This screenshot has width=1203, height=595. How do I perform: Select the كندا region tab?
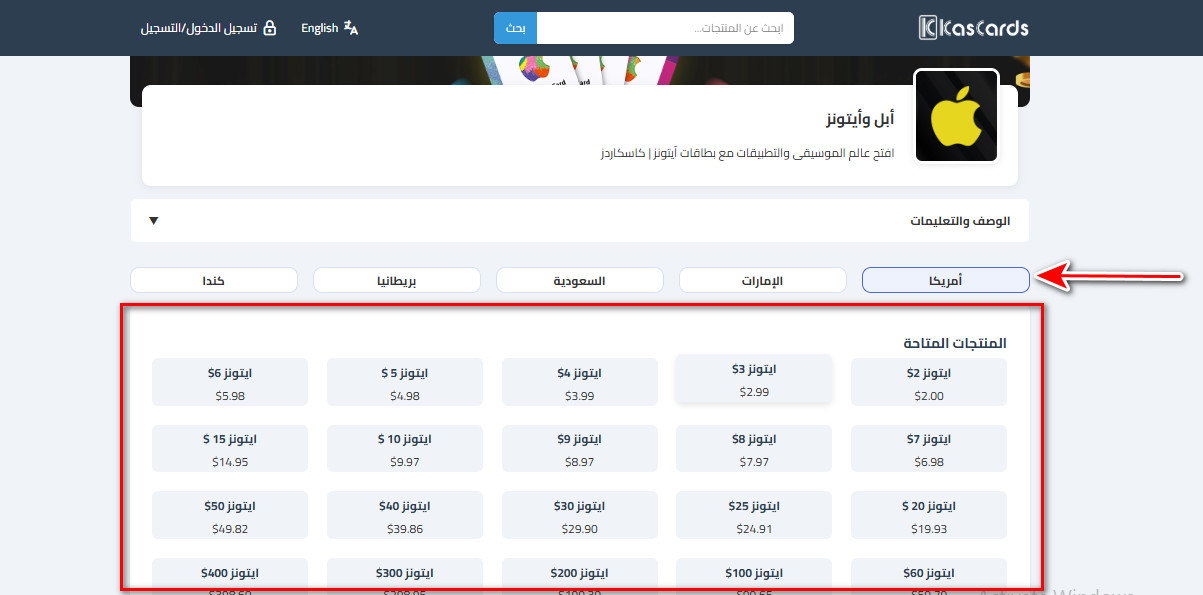pos(213,280)
